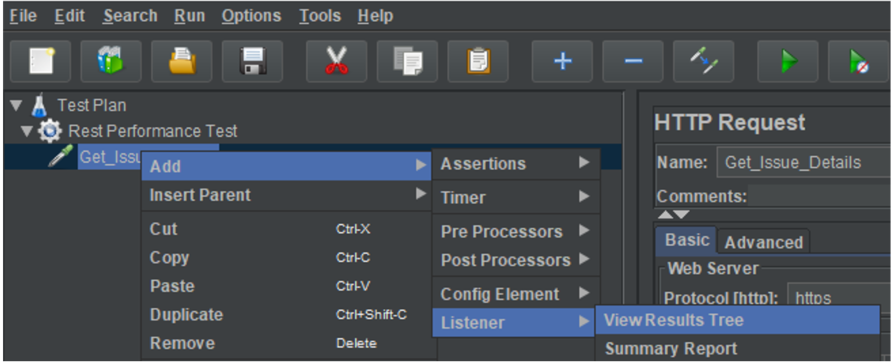Save the test plan with floppy icon
The width and height of the screenshot is (895, 364).
point(252,61)
